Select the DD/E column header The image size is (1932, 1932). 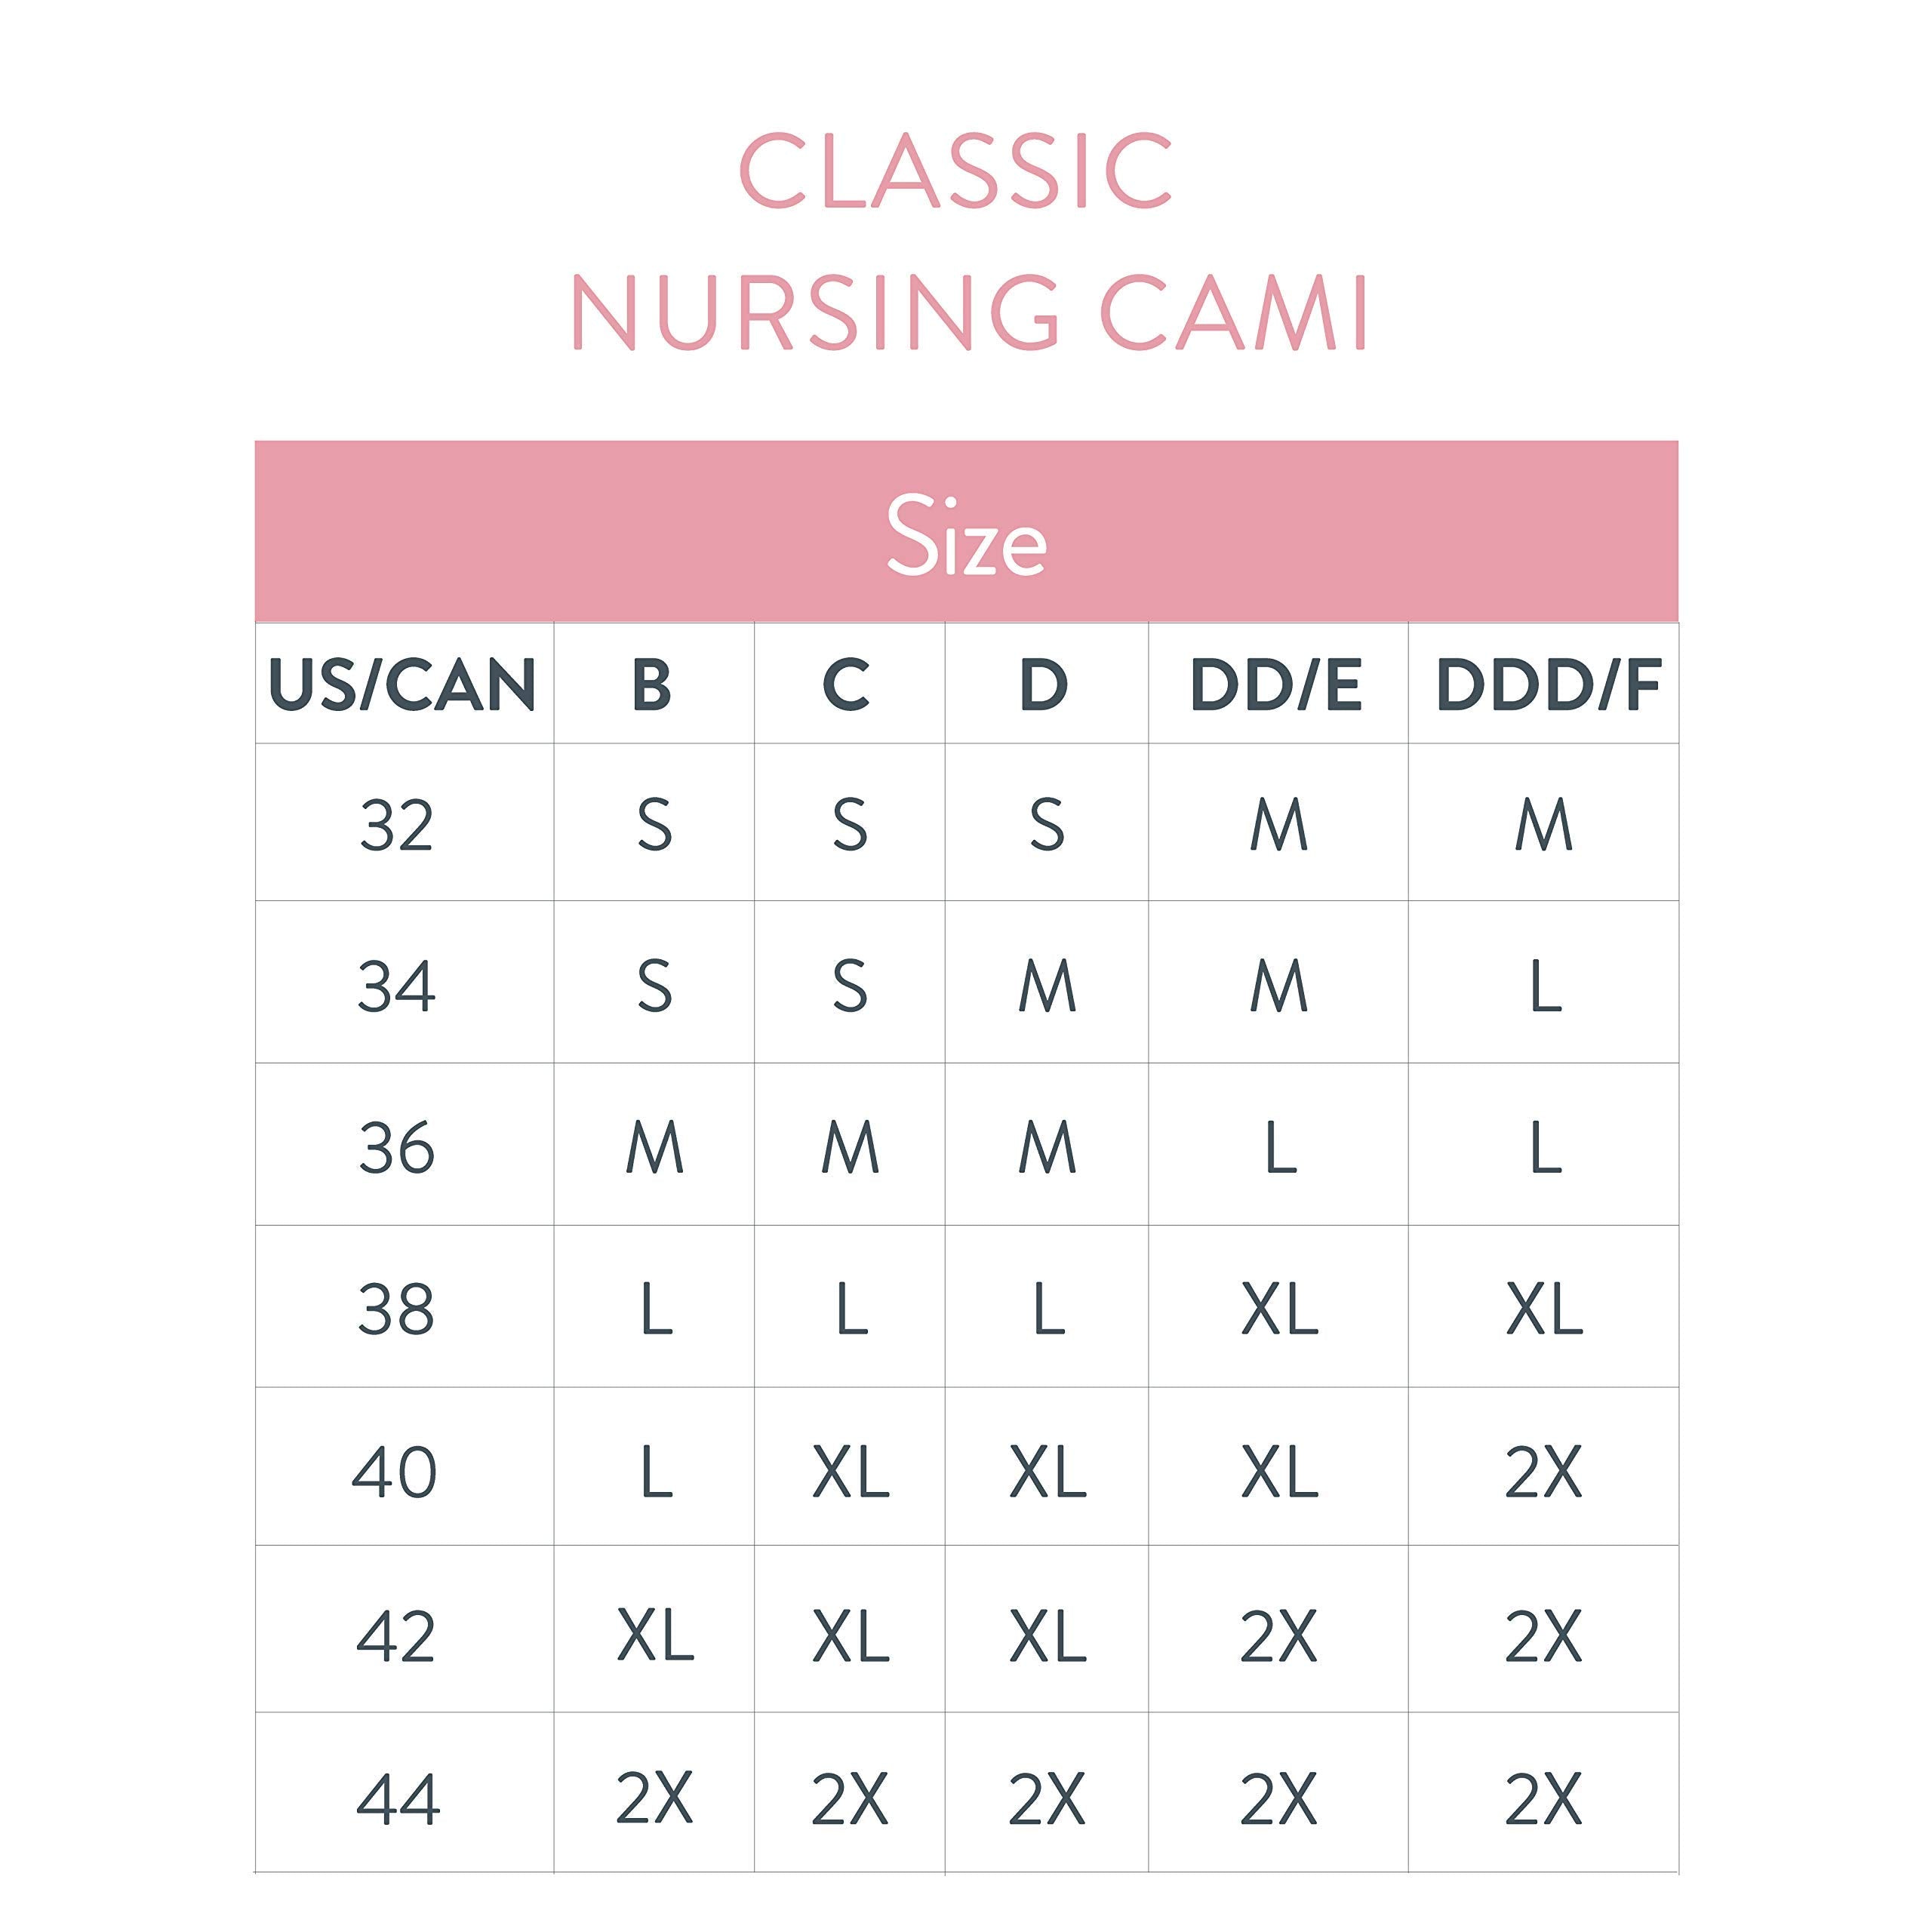[x=1276, y=686]
